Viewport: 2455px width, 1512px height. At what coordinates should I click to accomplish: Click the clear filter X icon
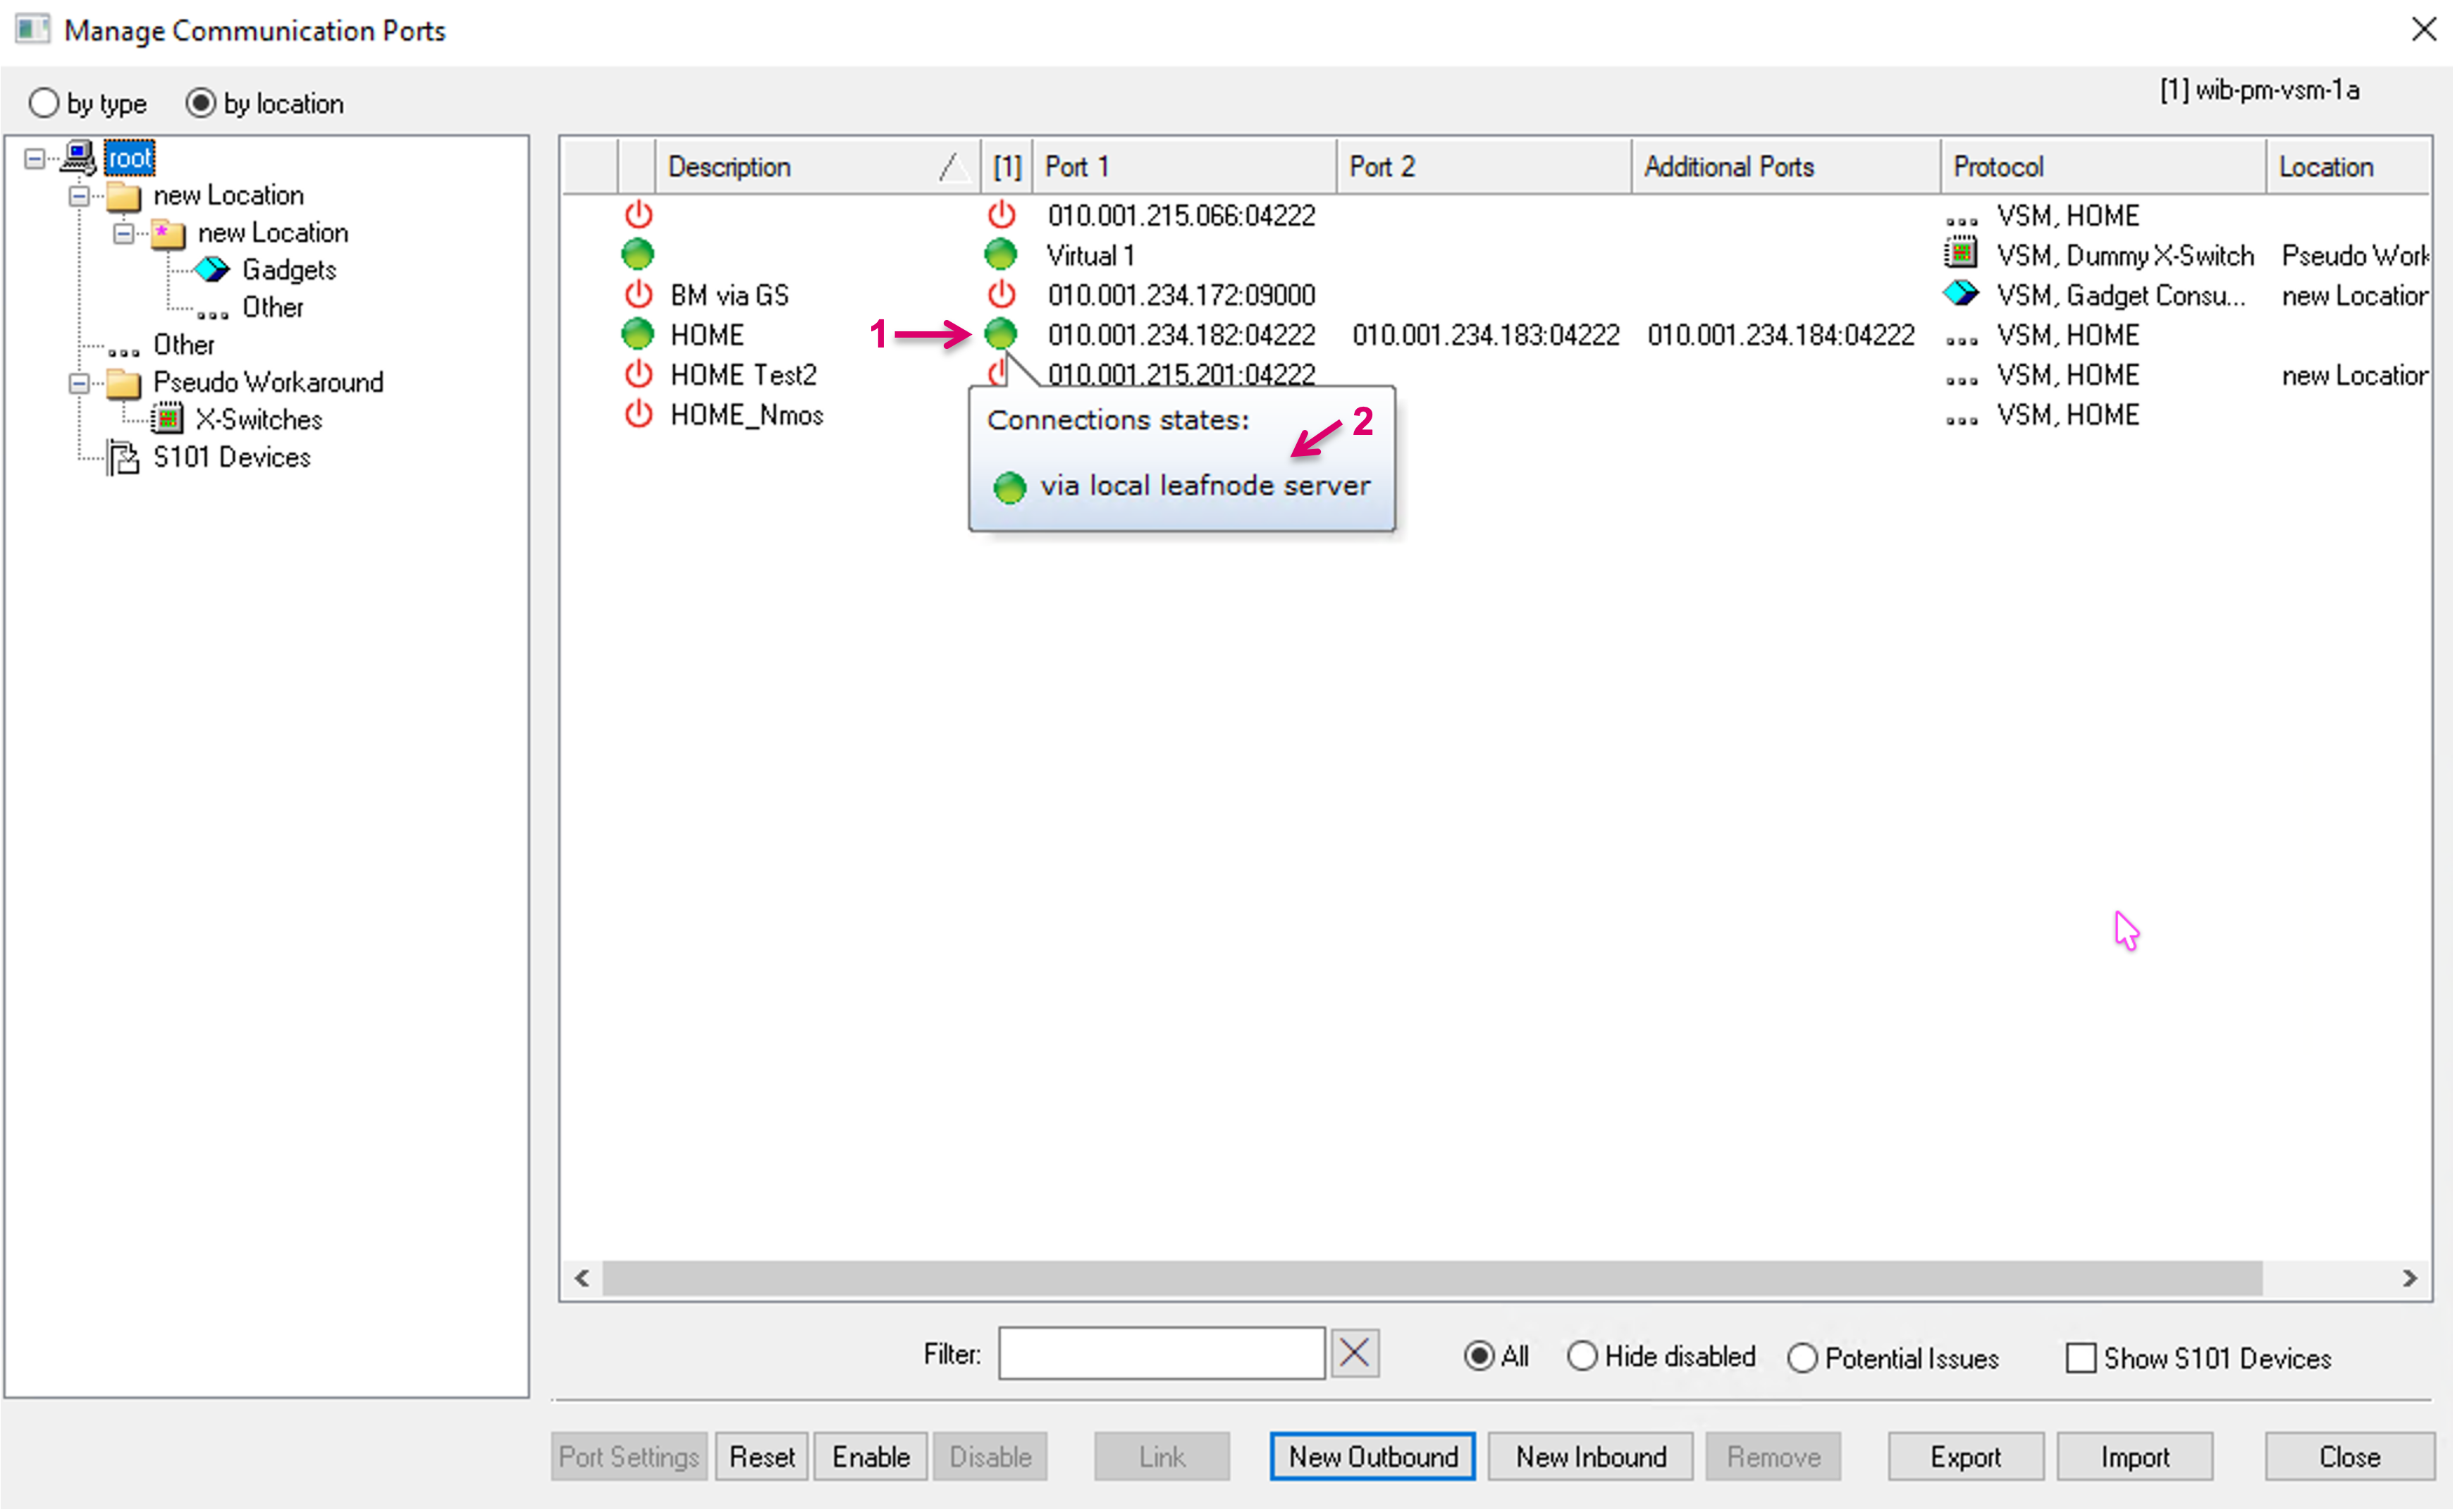coord(1354,1354)
